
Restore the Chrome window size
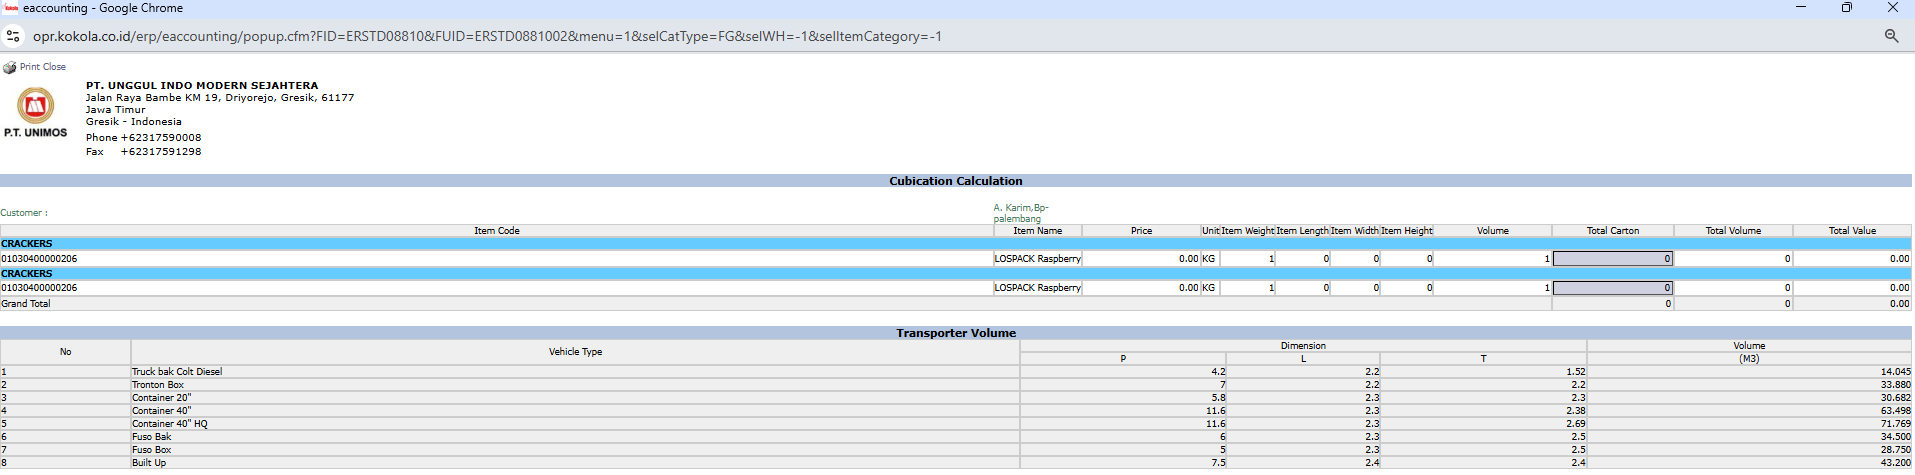pyautogui.click(x=1846, y=8)
